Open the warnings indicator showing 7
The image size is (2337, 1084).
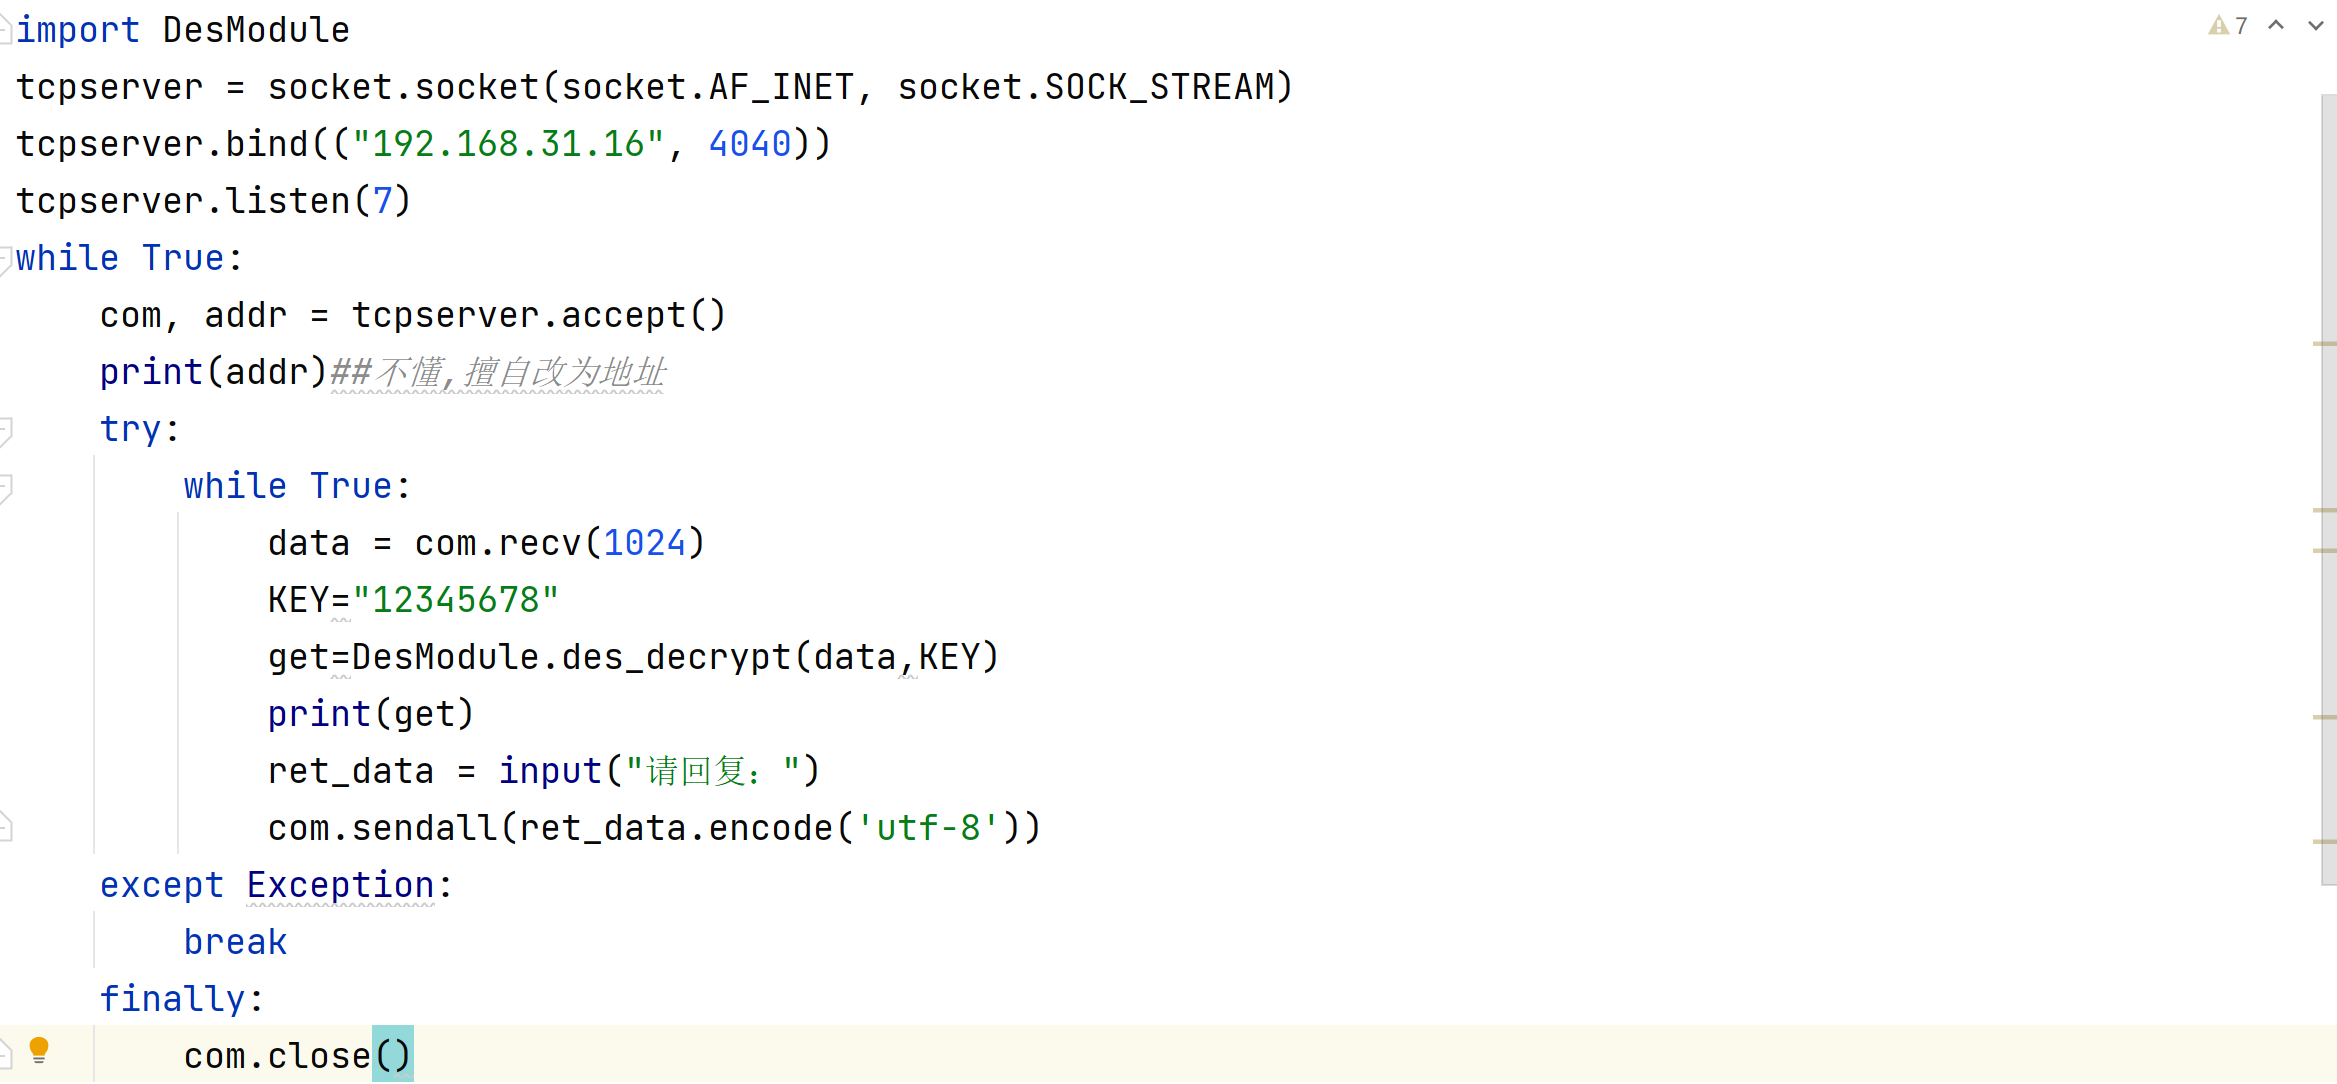(x=2228, y=26)
